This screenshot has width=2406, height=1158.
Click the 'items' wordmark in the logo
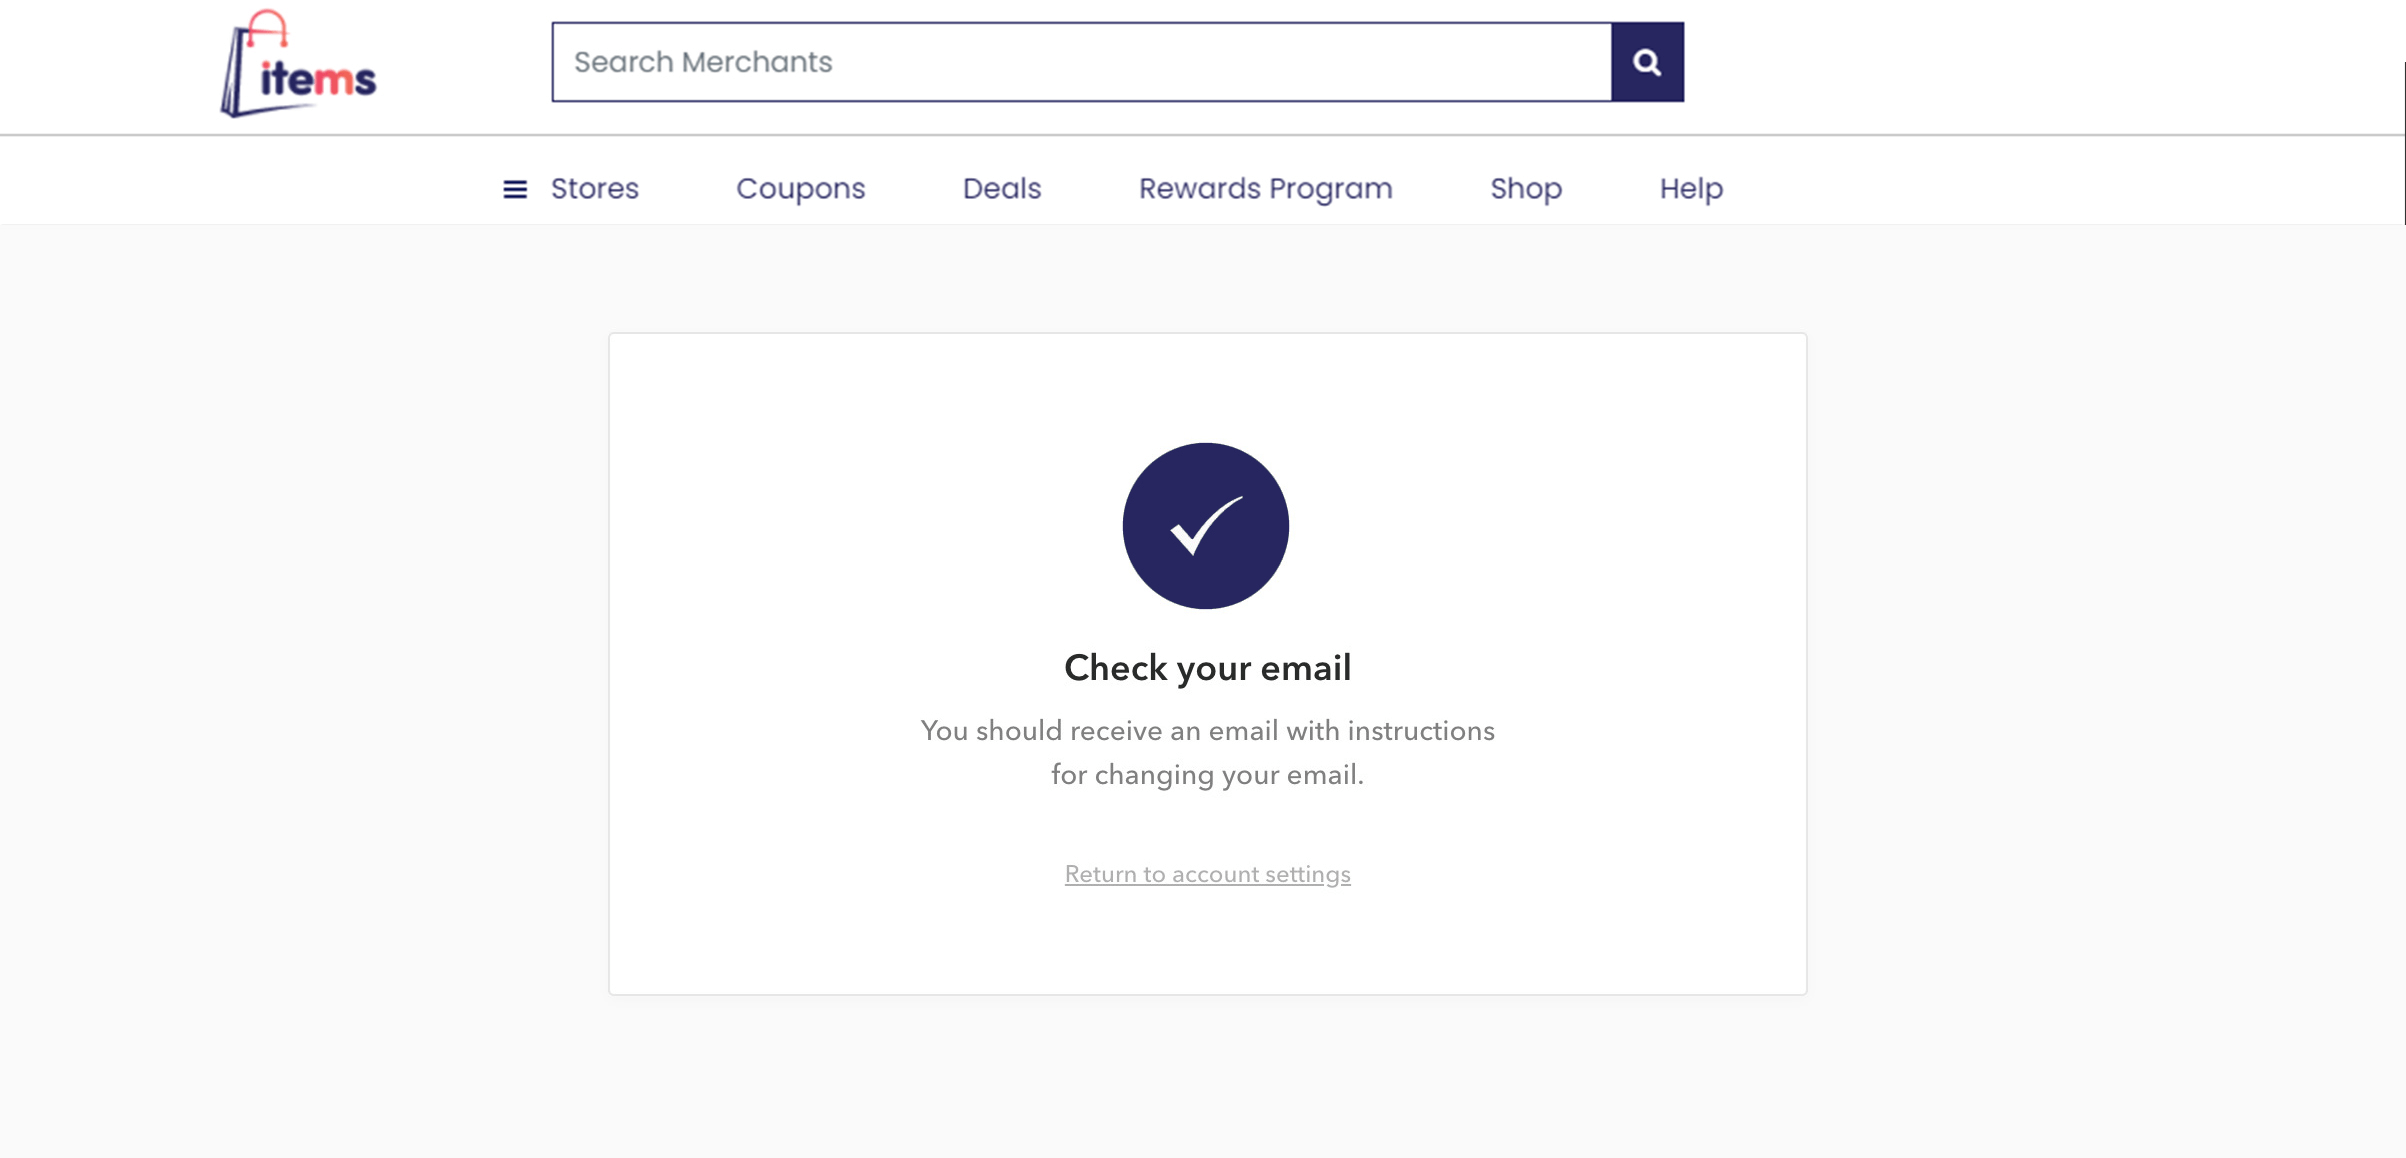coord(318,79)
